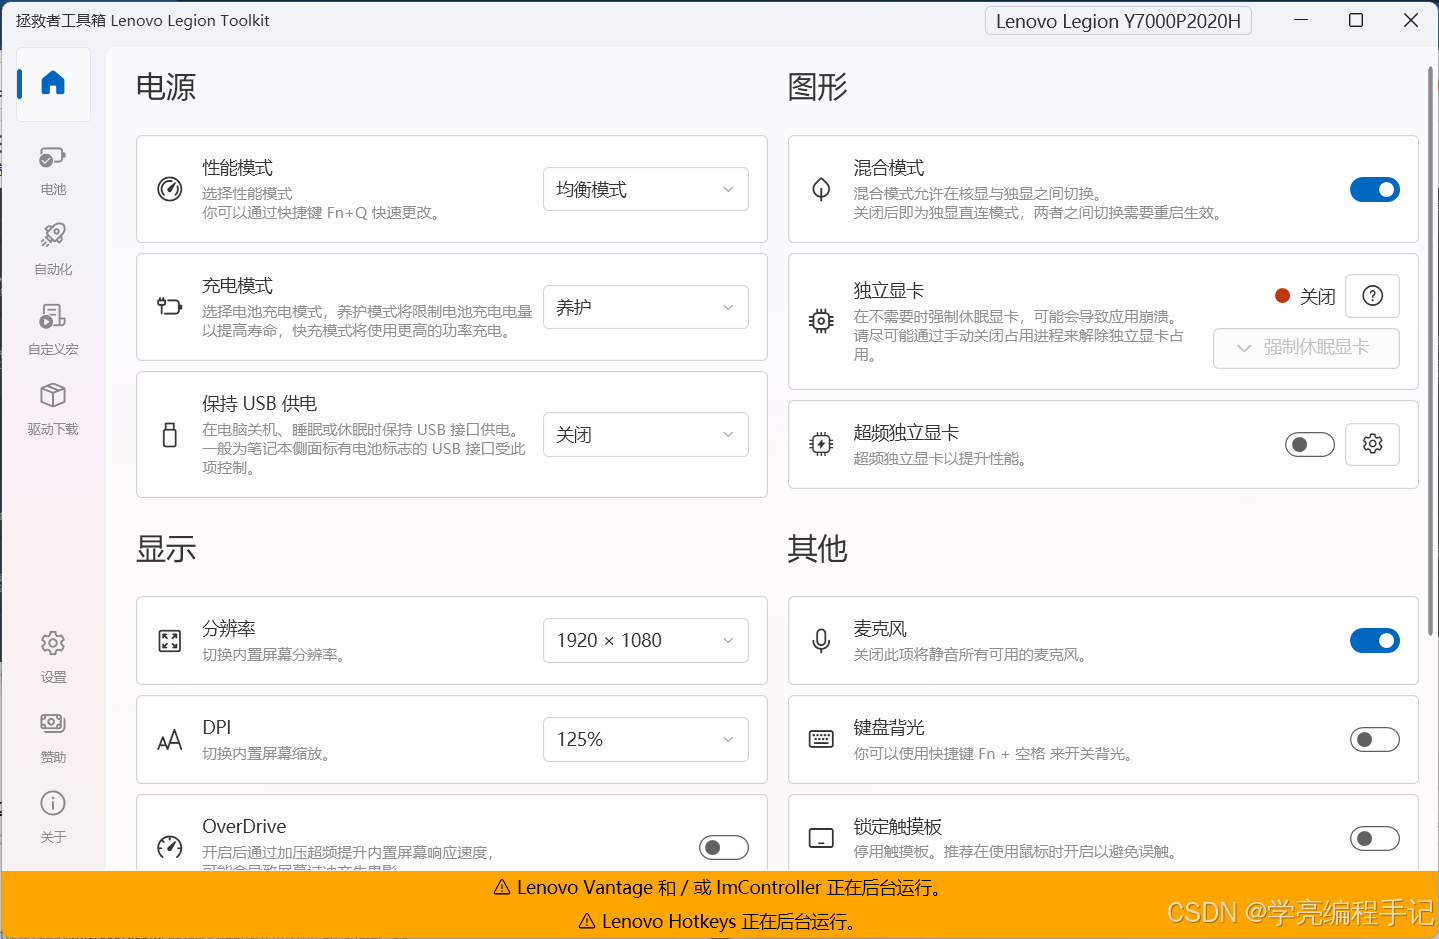The width and height of the screenshot is (1439, 939).
Task: Open resolution dropdown showing 1920 × 1080
Action: [x=646, y=641]
